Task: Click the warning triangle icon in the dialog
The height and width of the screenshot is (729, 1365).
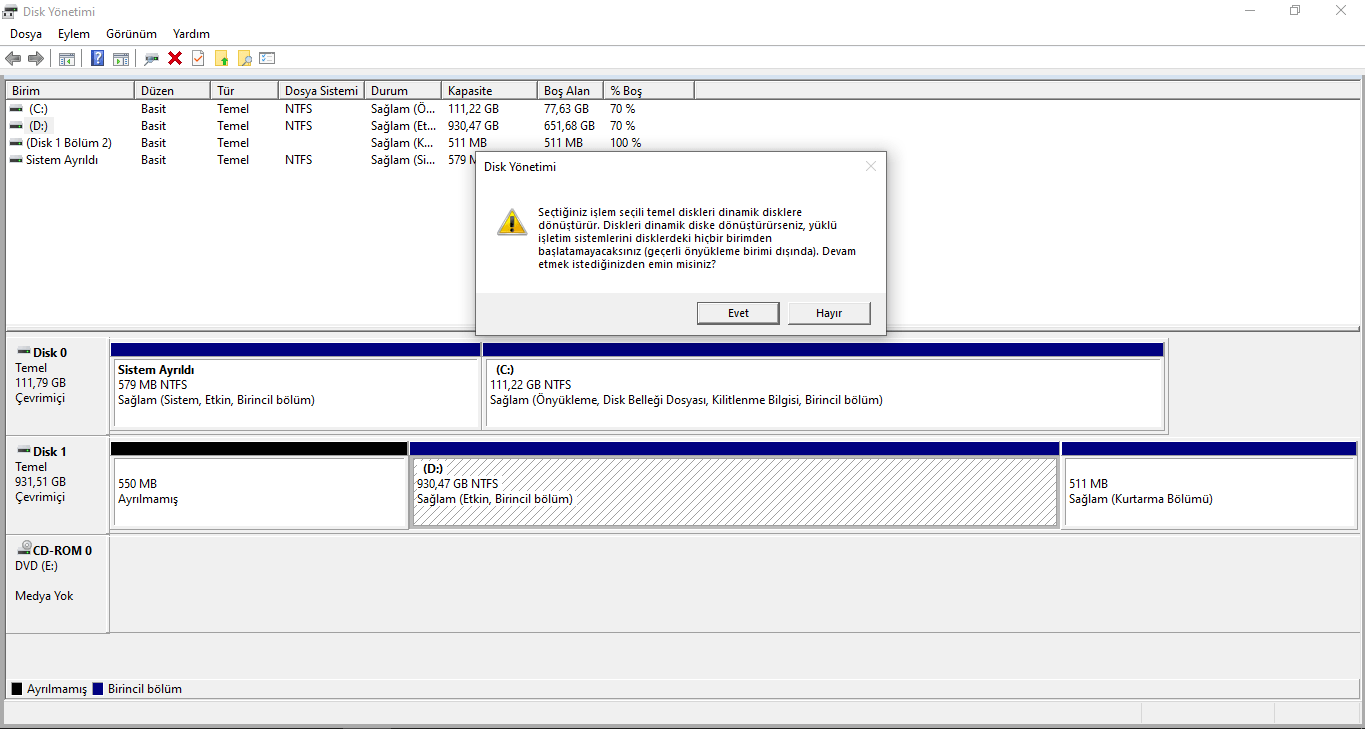Action: (x=511, y=222)
